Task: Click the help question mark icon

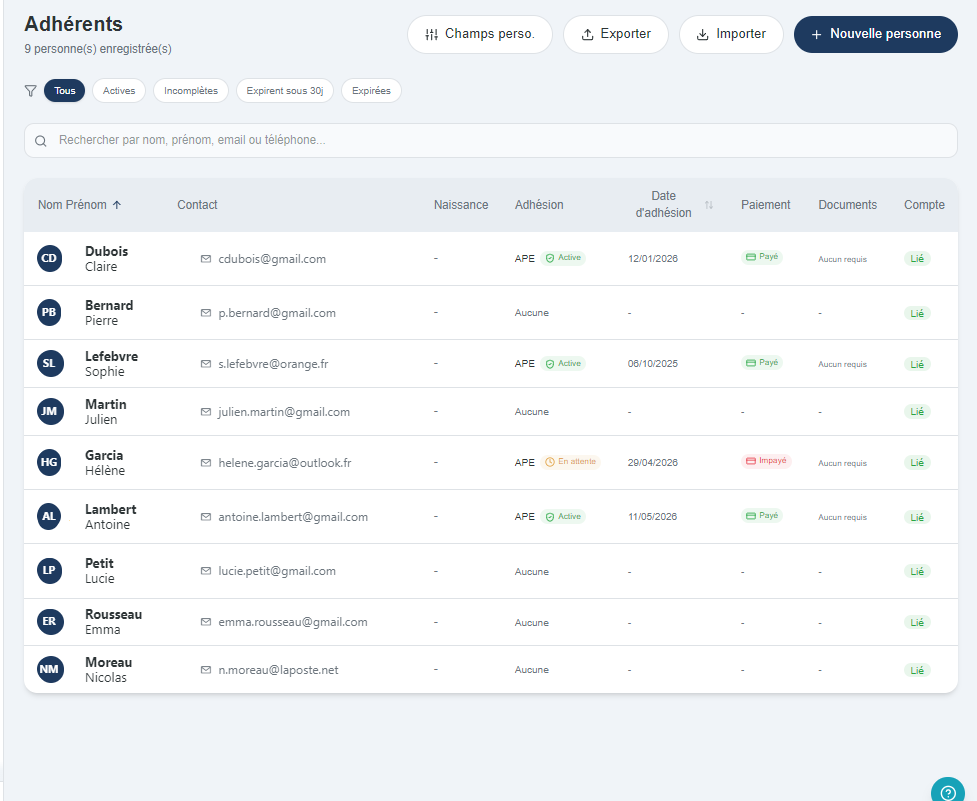Action: coord(948,793)
